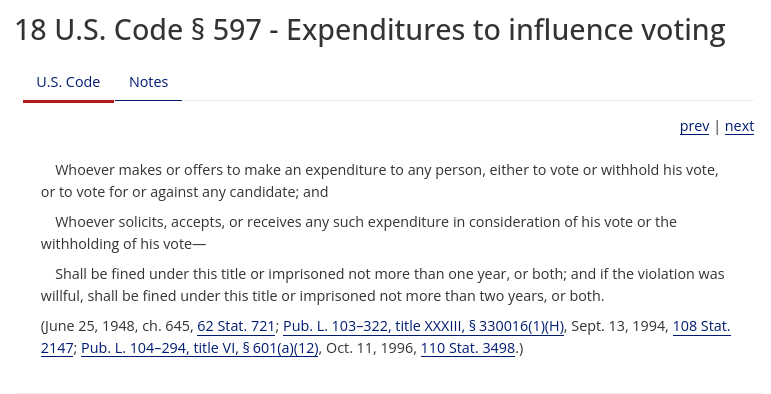This screenshot has height=394, width=771.
Task: Click the pipe separator between prev and next
Action: pos(717,126)
